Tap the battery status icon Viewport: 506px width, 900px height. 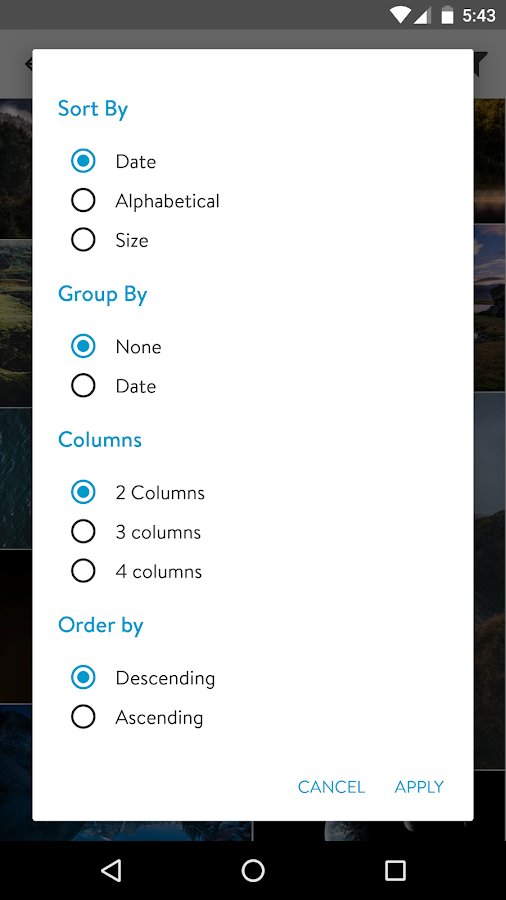pos(447,15)
